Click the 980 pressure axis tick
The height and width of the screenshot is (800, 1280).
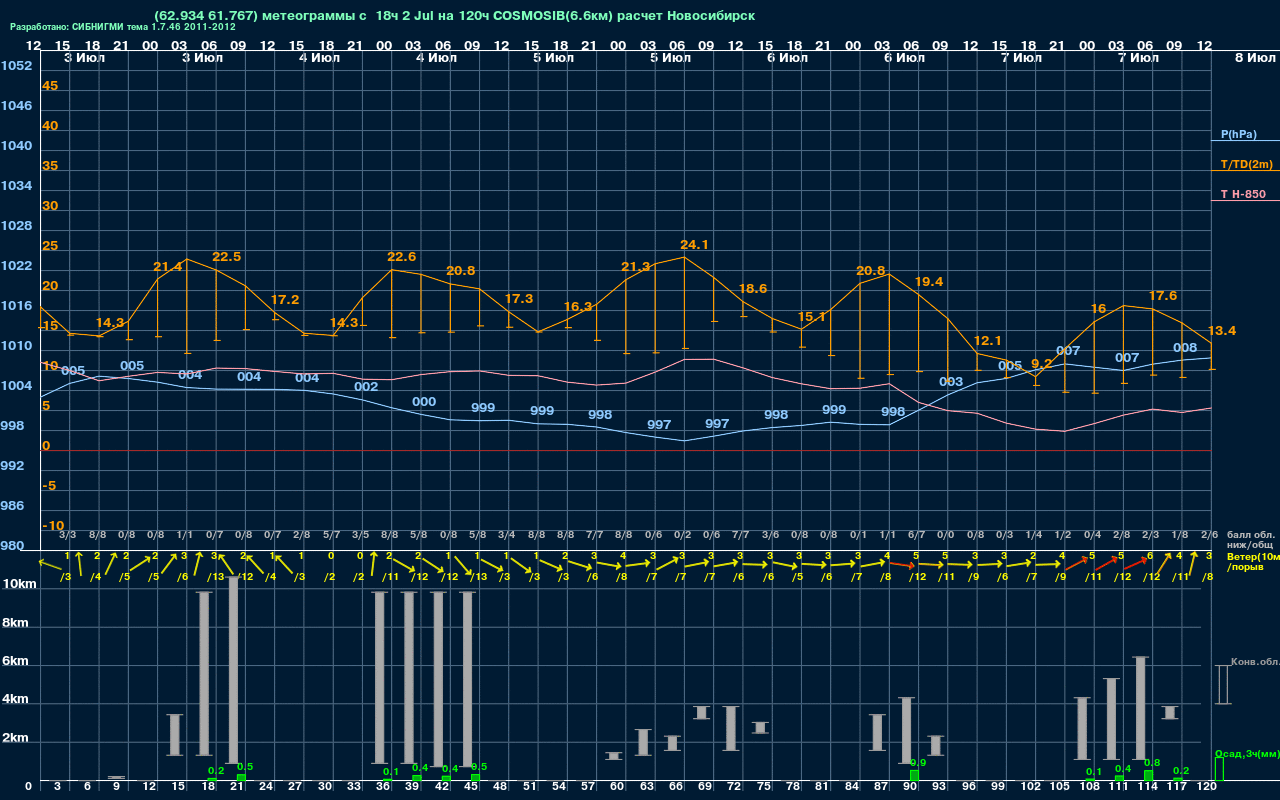12,546
